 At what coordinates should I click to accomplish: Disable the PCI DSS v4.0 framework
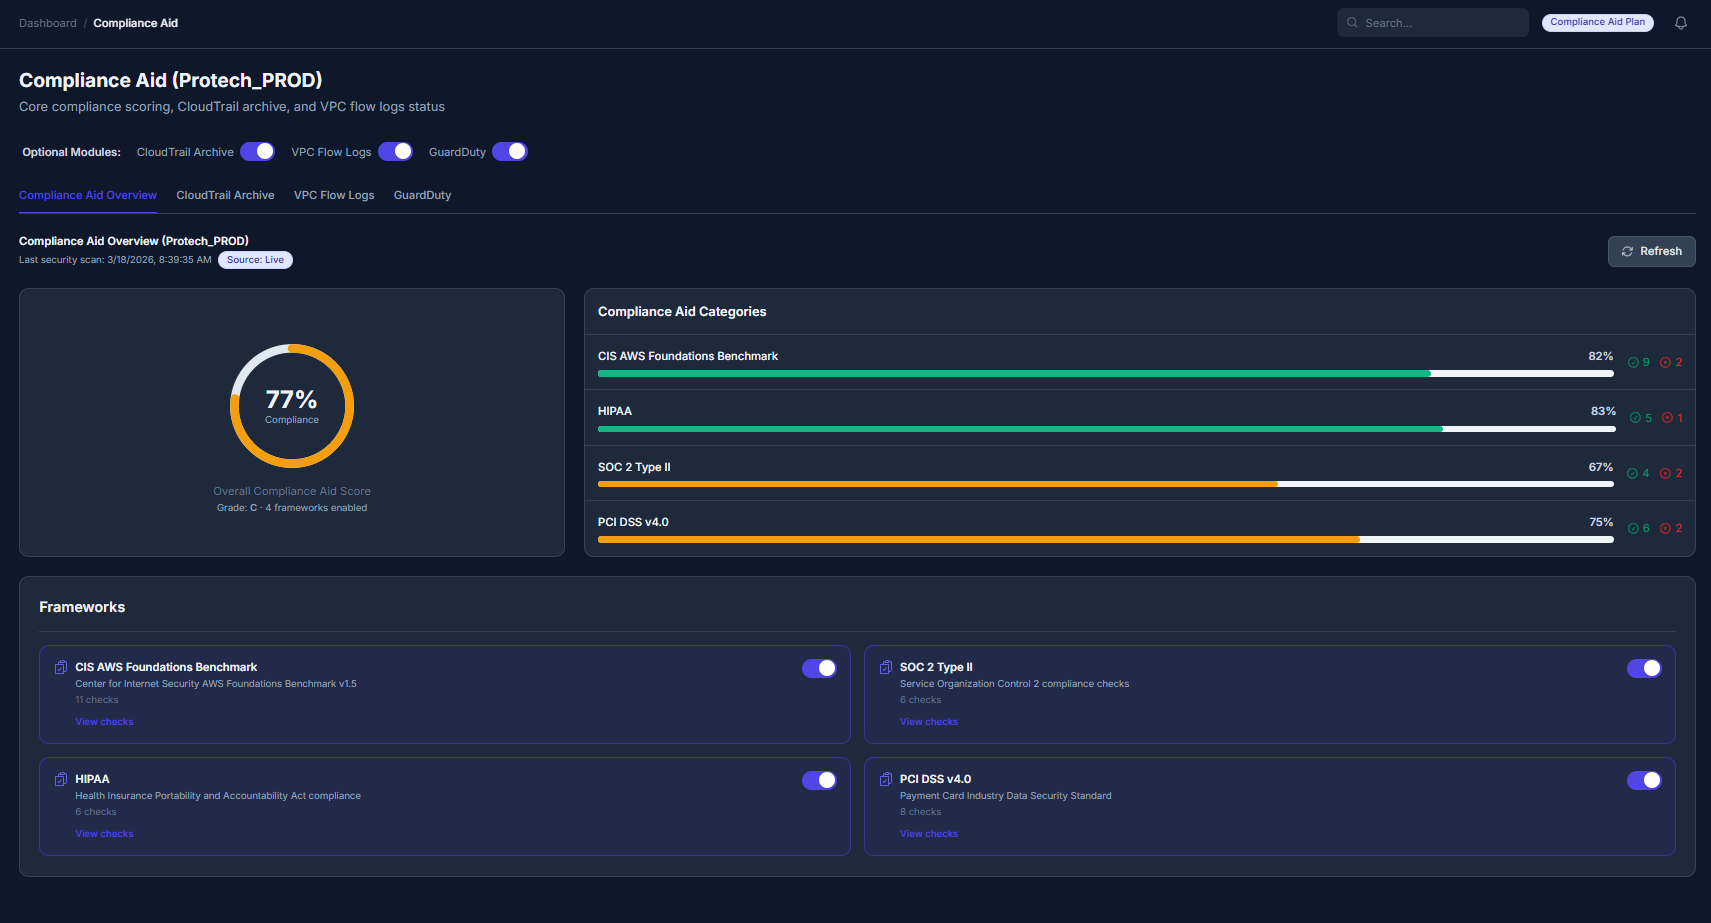click(x=1644, y=780)
